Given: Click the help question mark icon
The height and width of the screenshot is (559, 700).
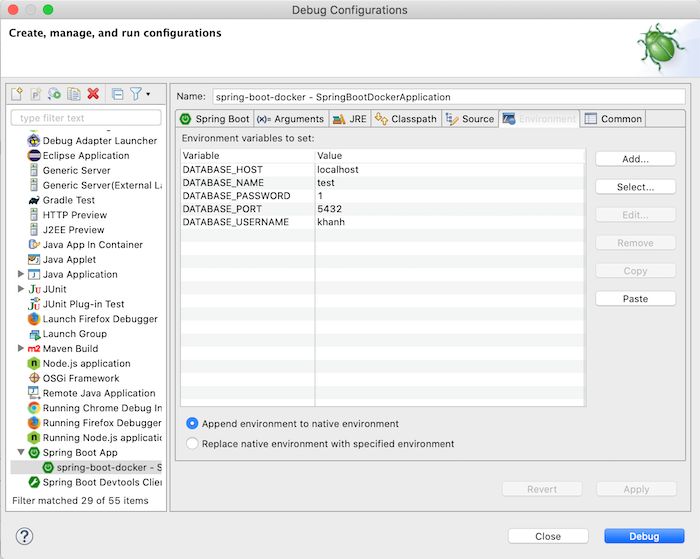Looking at the screenshot, I should 25,536.
